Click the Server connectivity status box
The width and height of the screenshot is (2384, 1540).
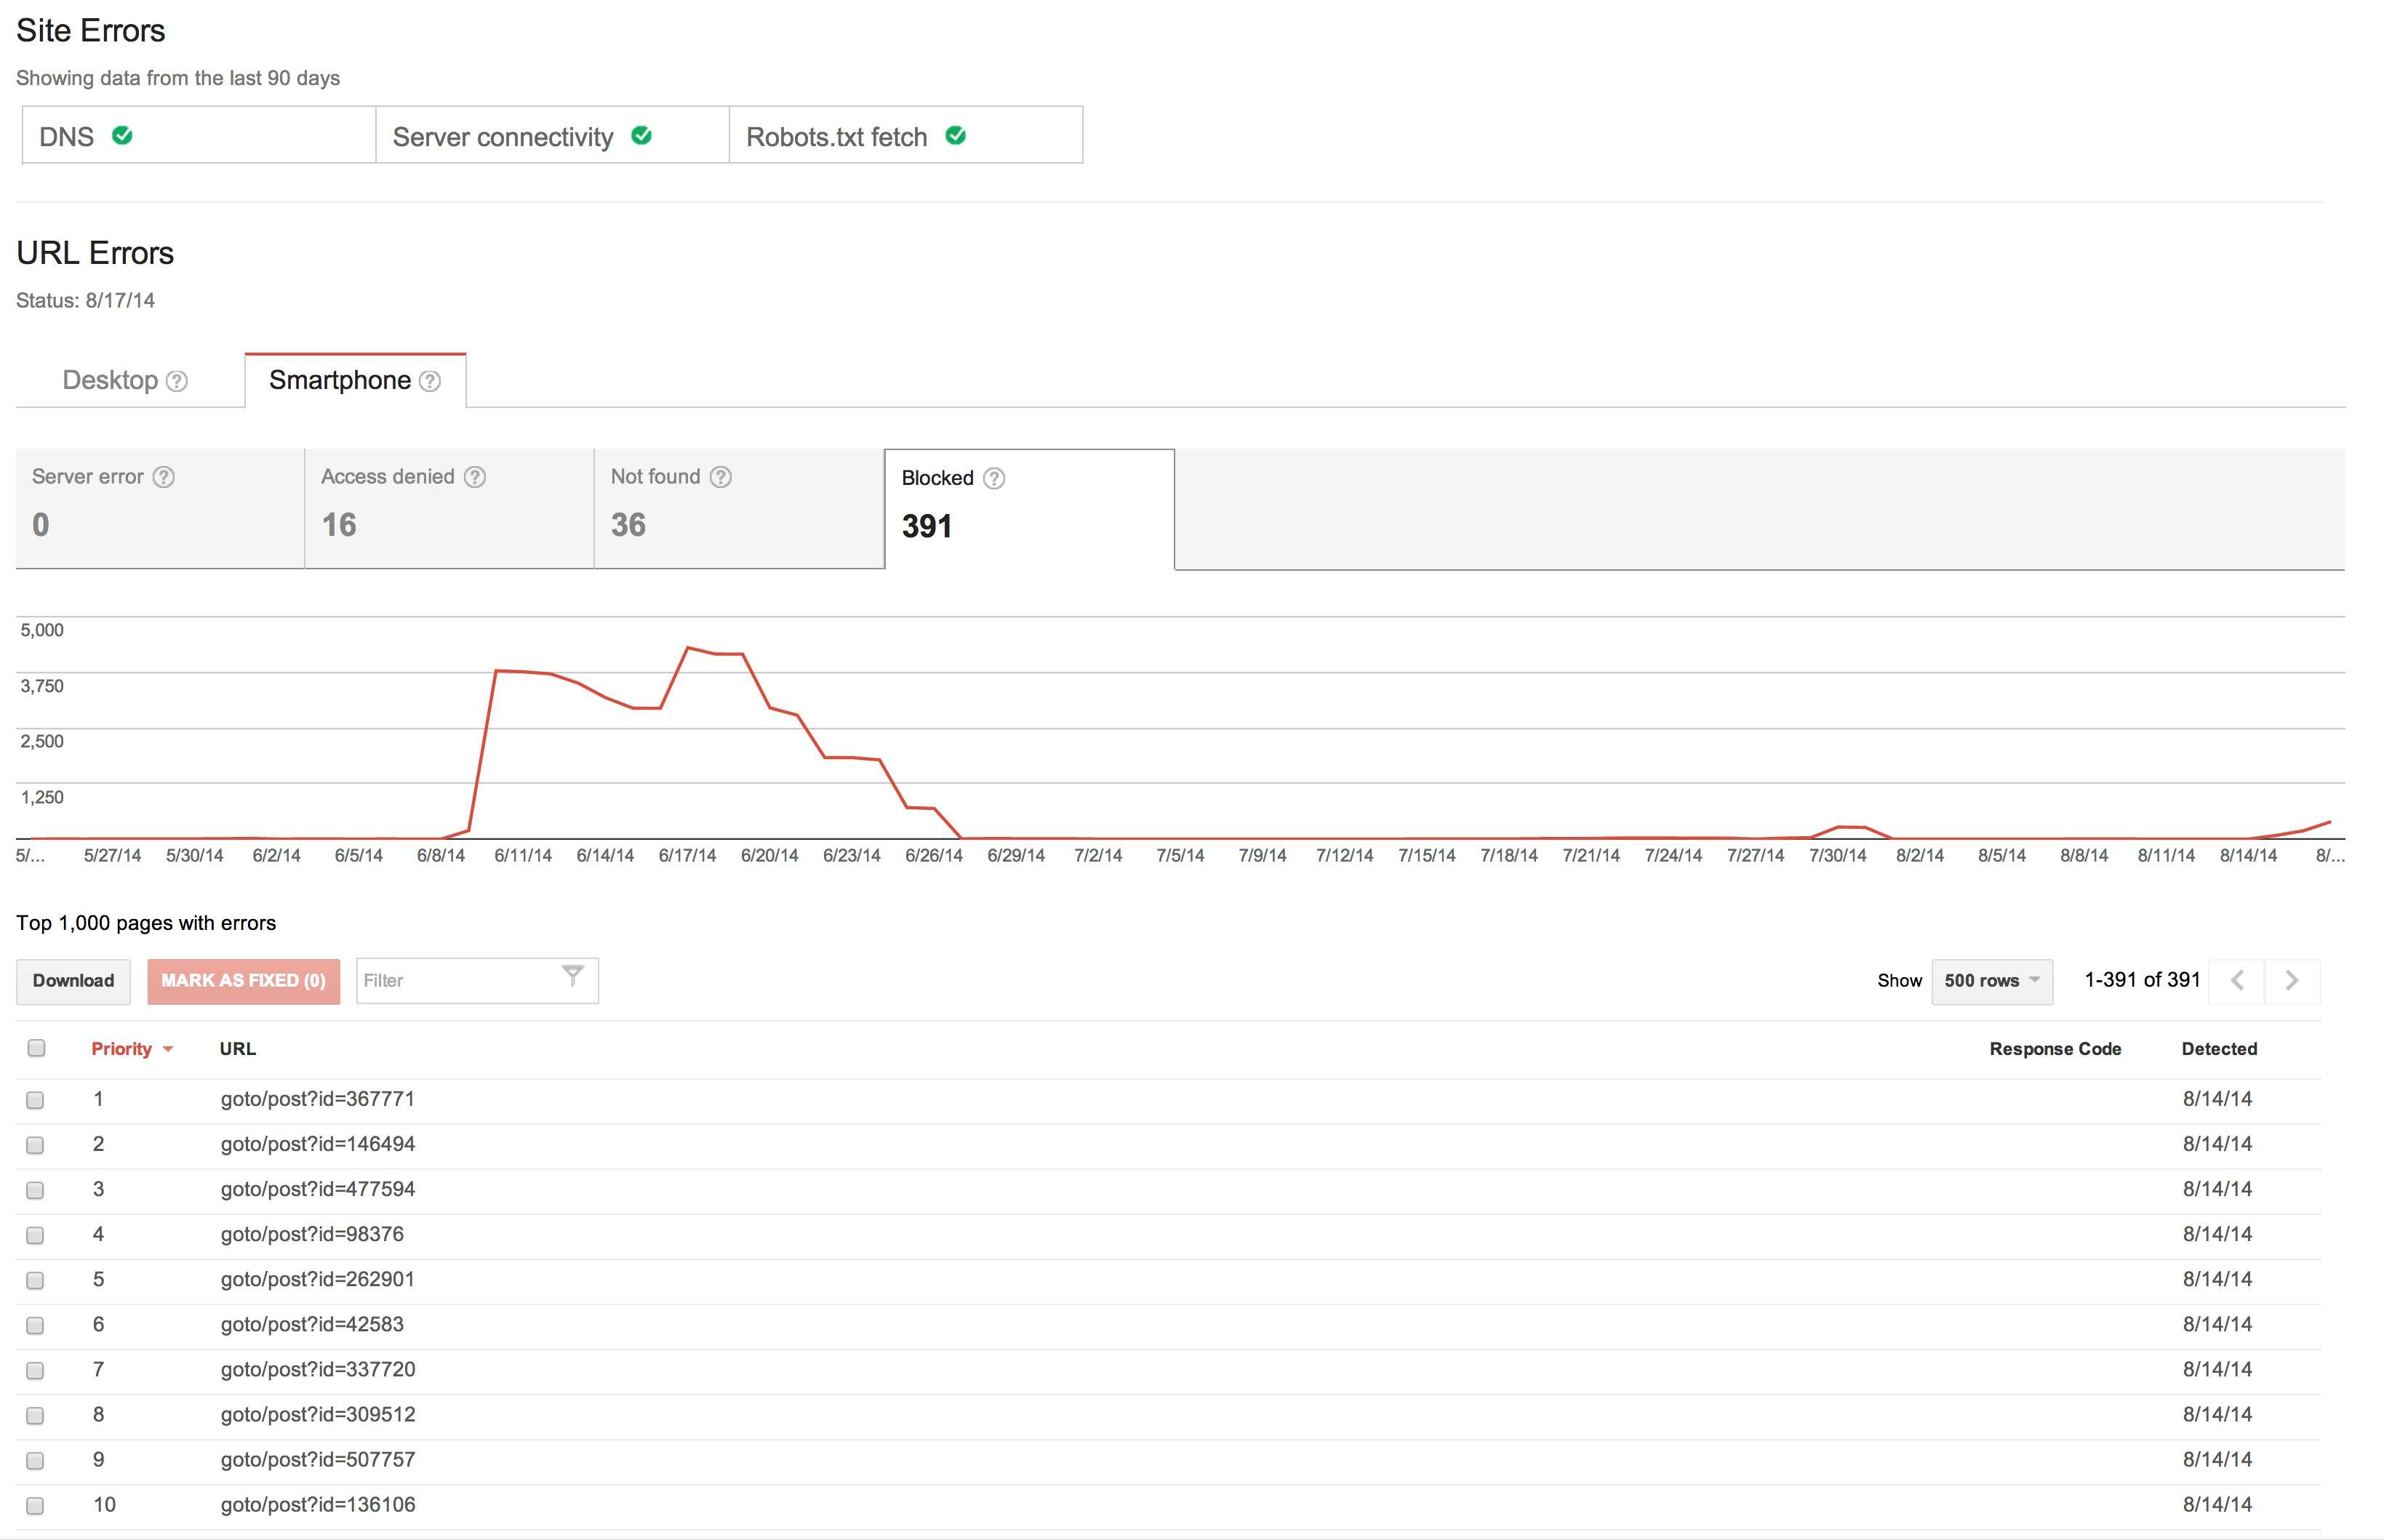tap(552, 136)
